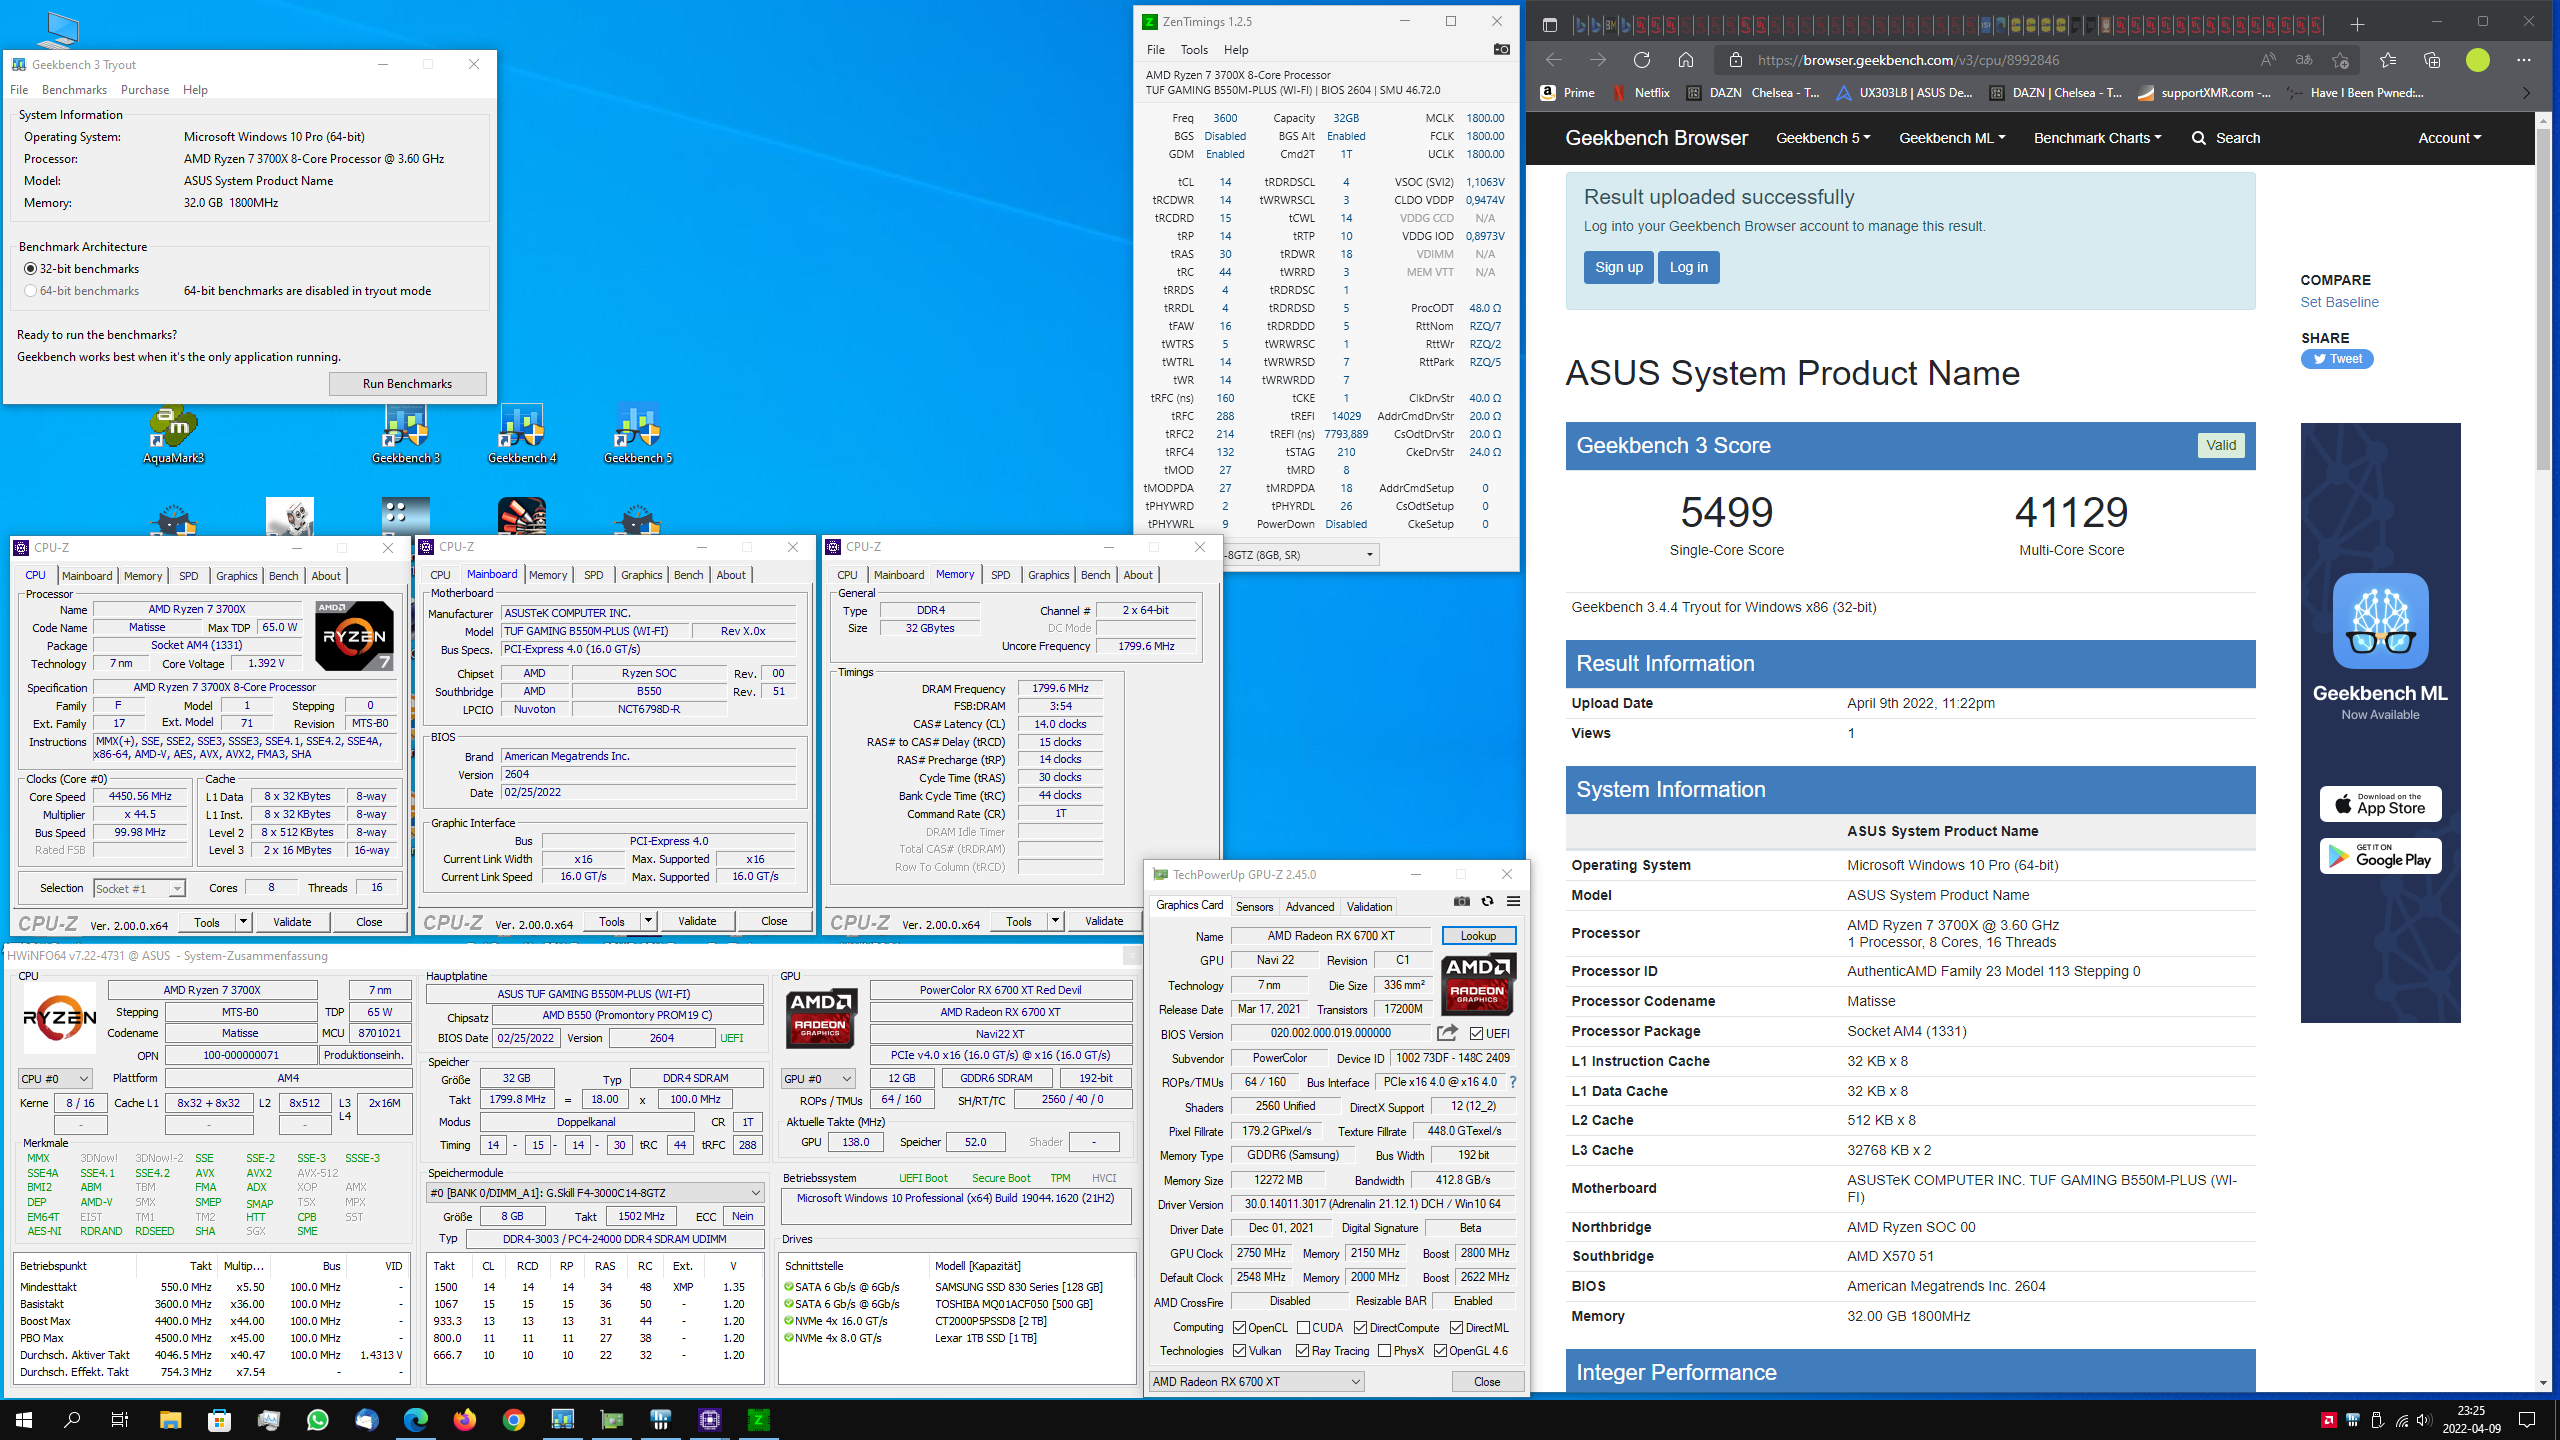The width and height of the screenshot is (2560, 1440).
Task: Open WhatsApp from taskbar
Action: coord(317,1420)
